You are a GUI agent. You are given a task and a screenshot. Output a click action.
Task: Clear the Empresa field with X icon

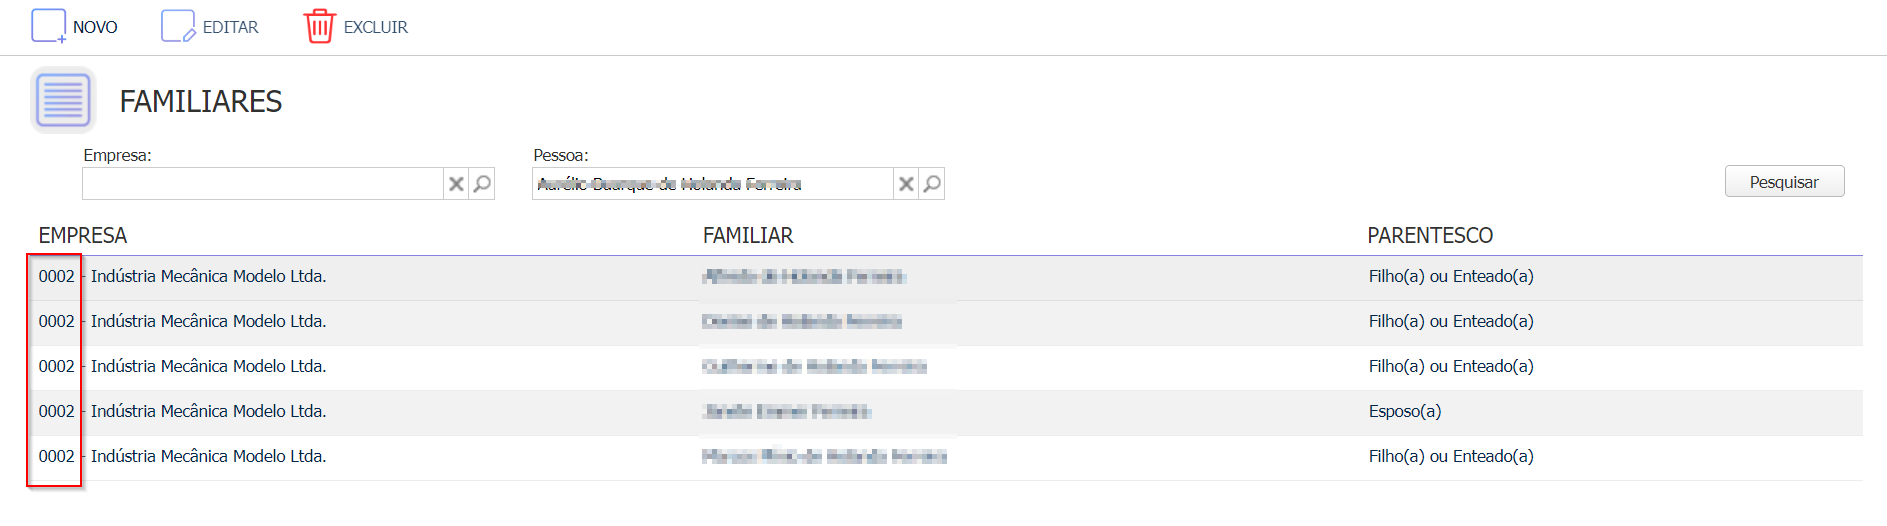point(456,184)
